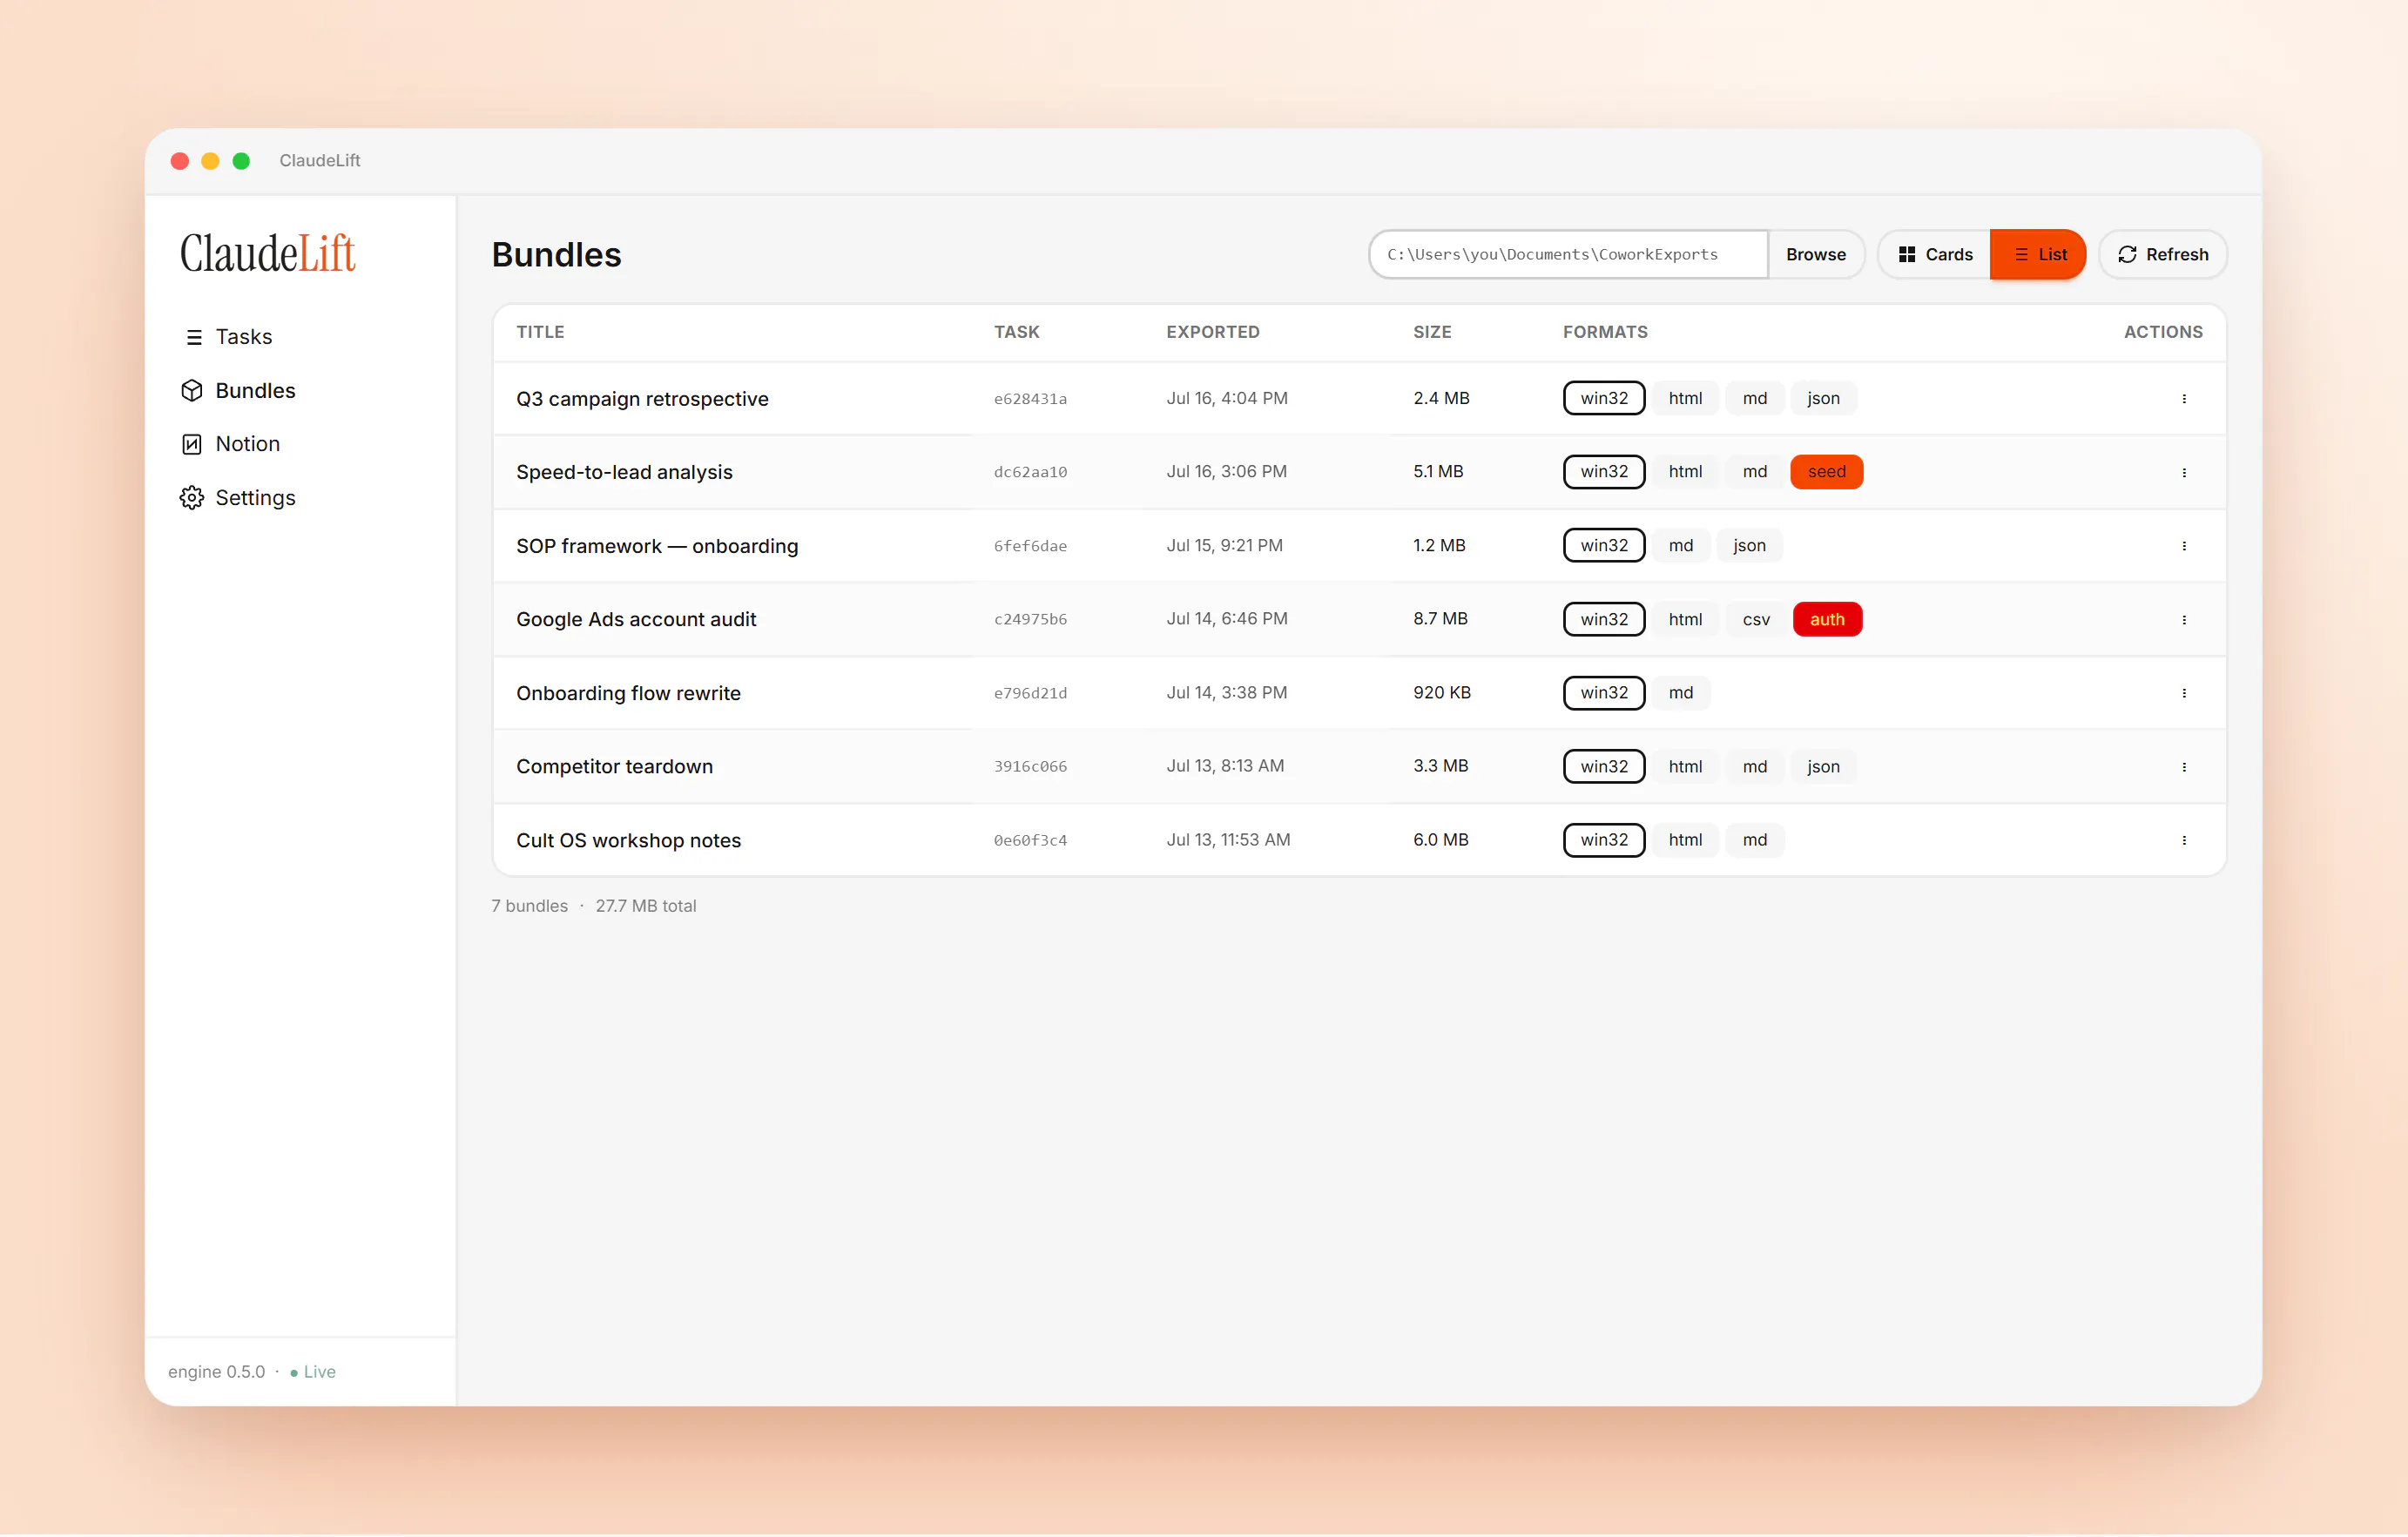Click task ID dc62aa10

pyautogui.click(x=1030, y=472)
